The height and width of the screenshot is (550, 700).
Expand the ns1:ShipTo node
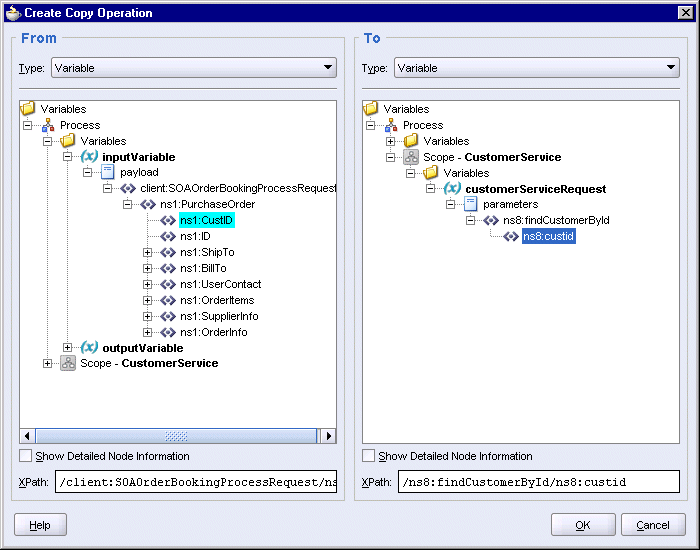point(147,253)
